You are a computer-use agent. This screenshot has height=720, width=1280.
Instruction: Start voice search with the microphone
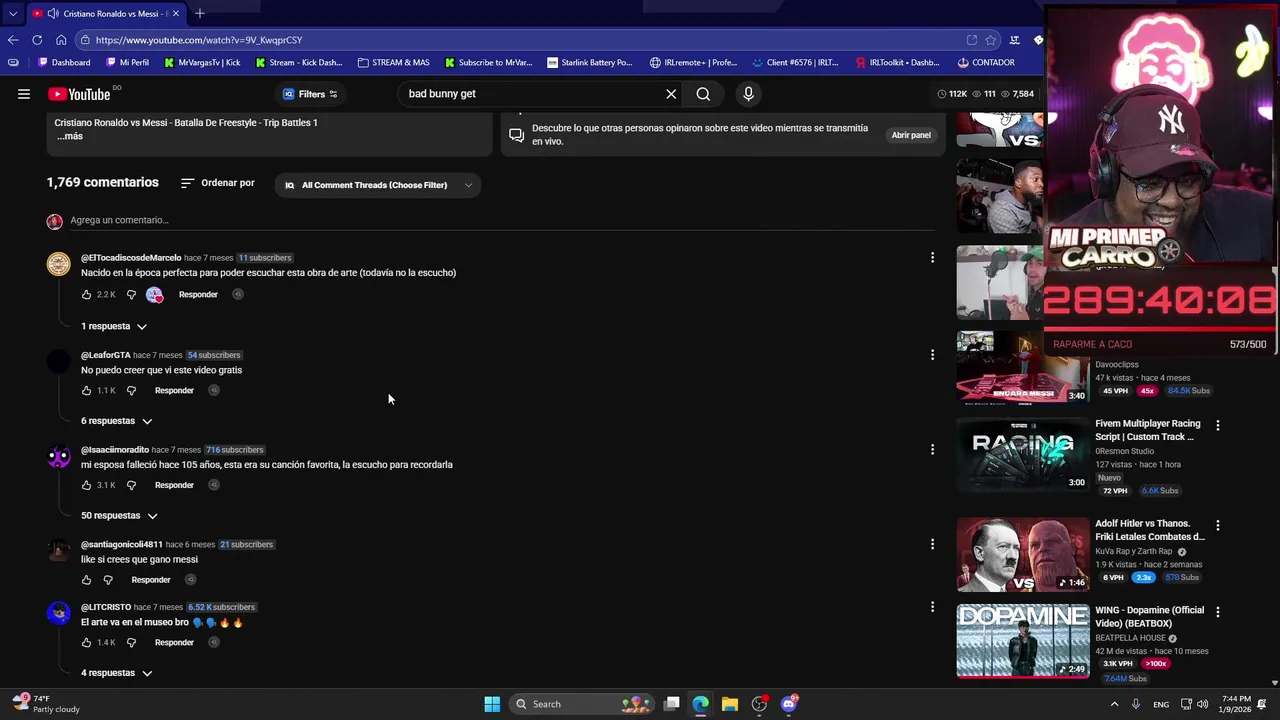point(748,94)
